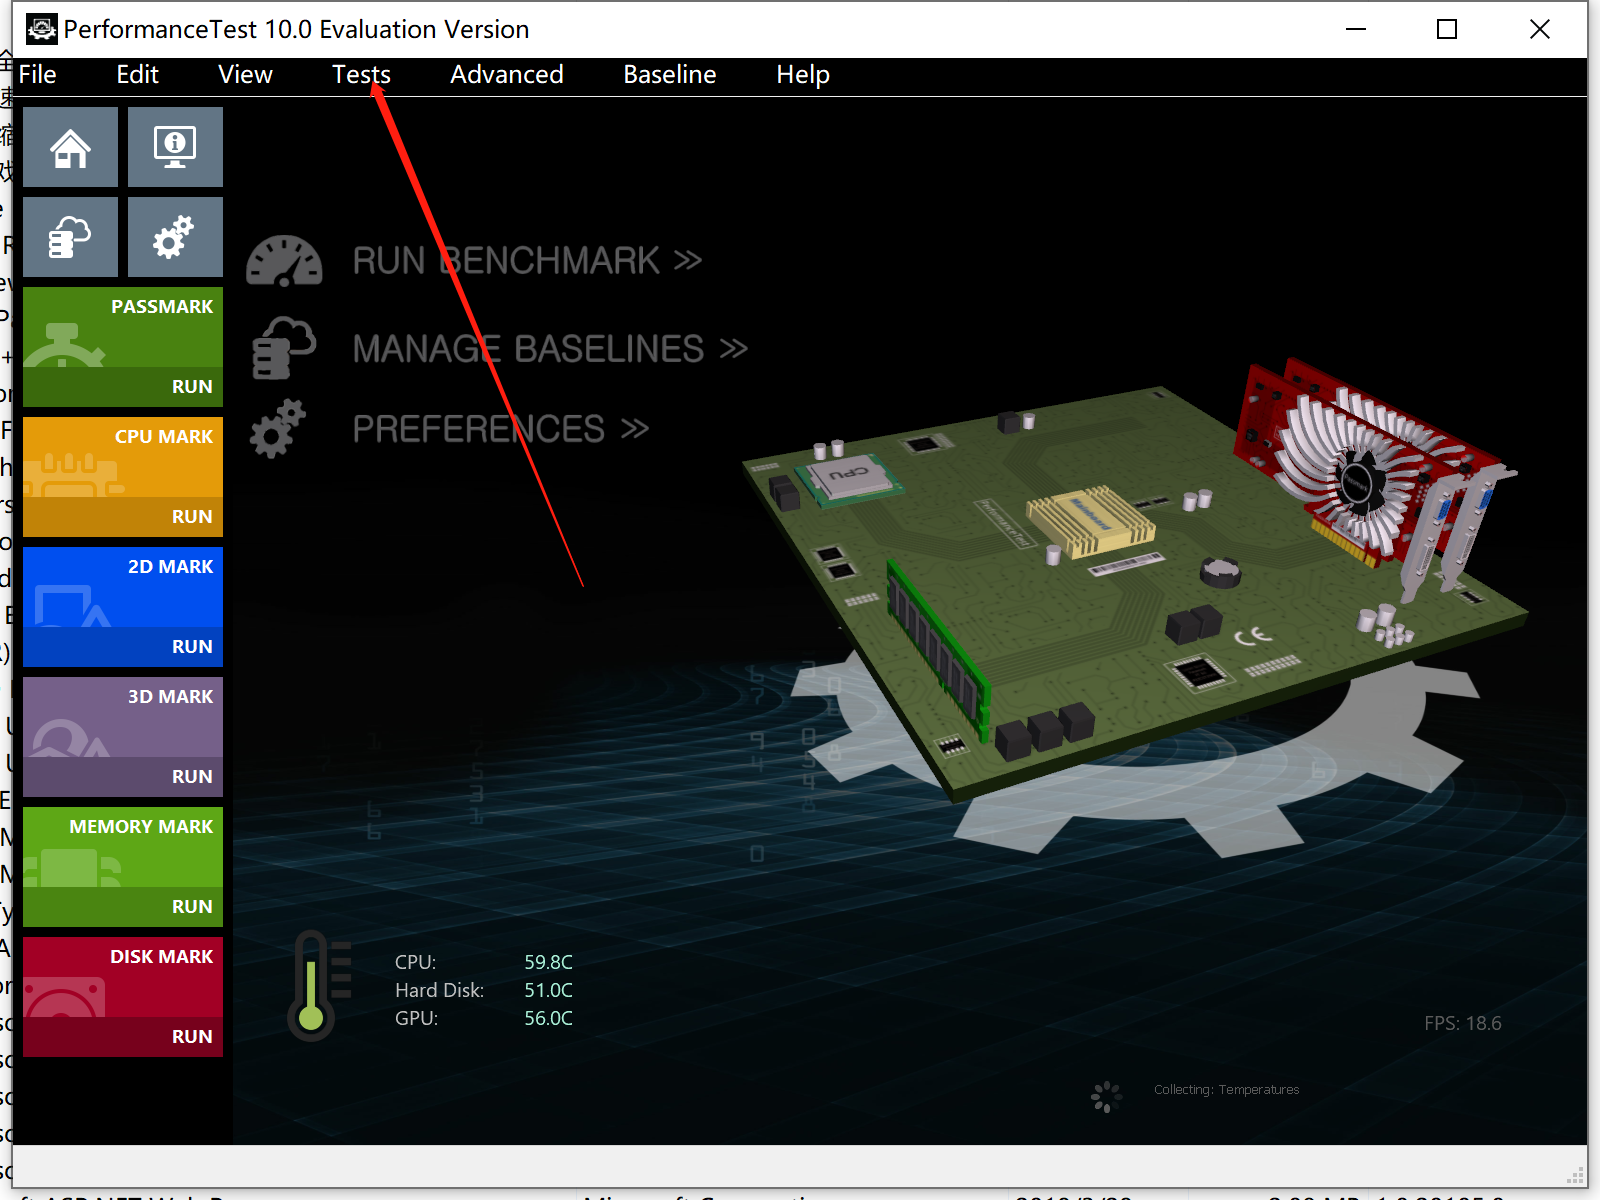Open the Edit menu

(x=138, y=75)
